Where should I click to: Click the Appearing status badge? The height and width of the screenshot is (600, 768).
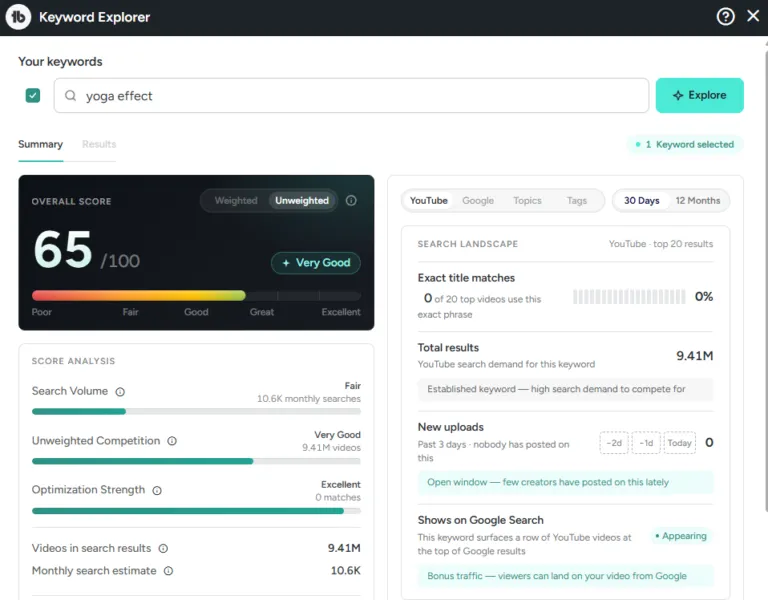coord(681,536)
